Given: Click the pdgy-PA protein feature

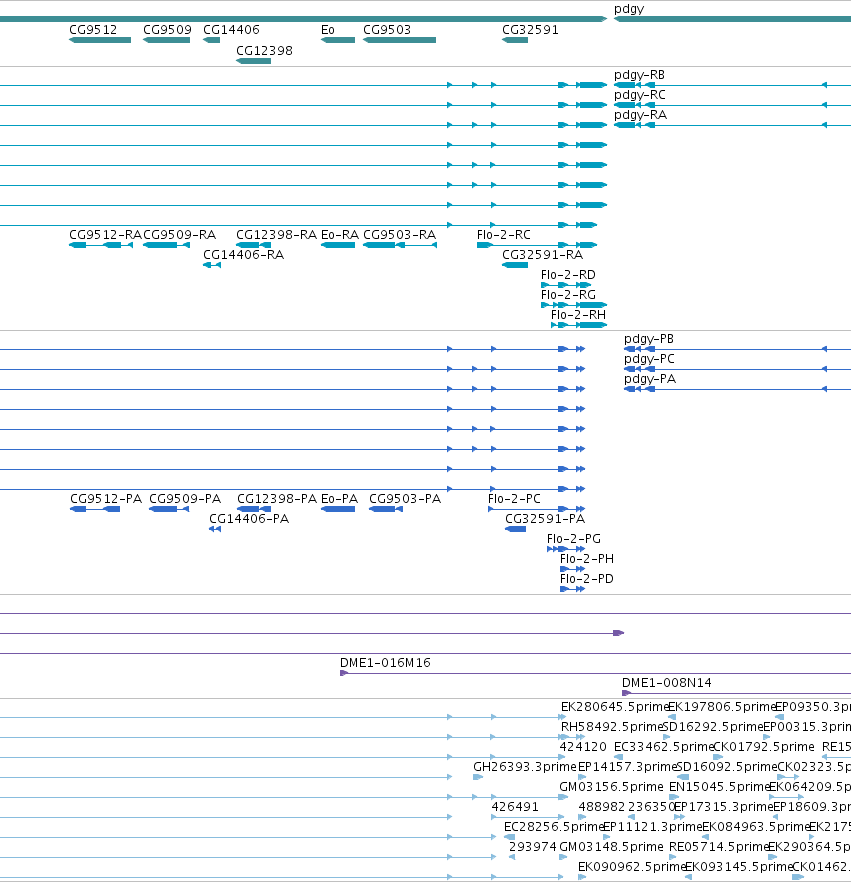Looking at the screenshot, I should 737,389.
